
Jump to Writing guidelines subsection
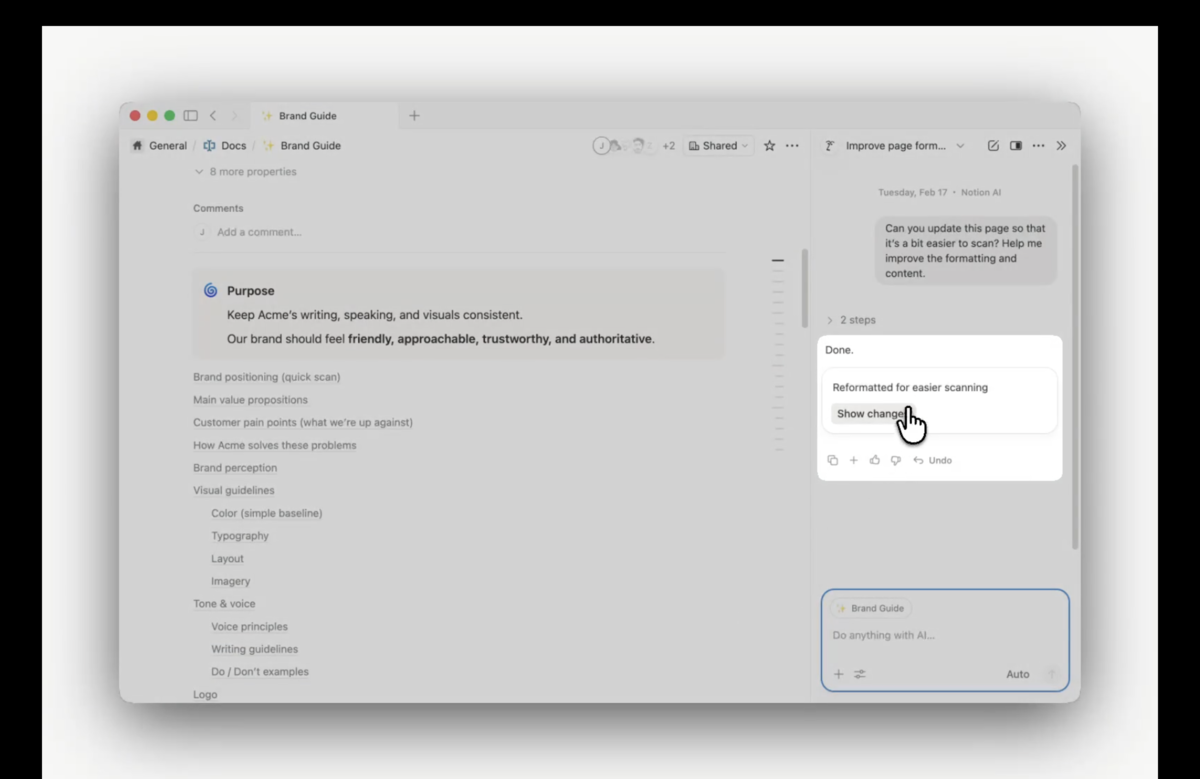(254, 649)
